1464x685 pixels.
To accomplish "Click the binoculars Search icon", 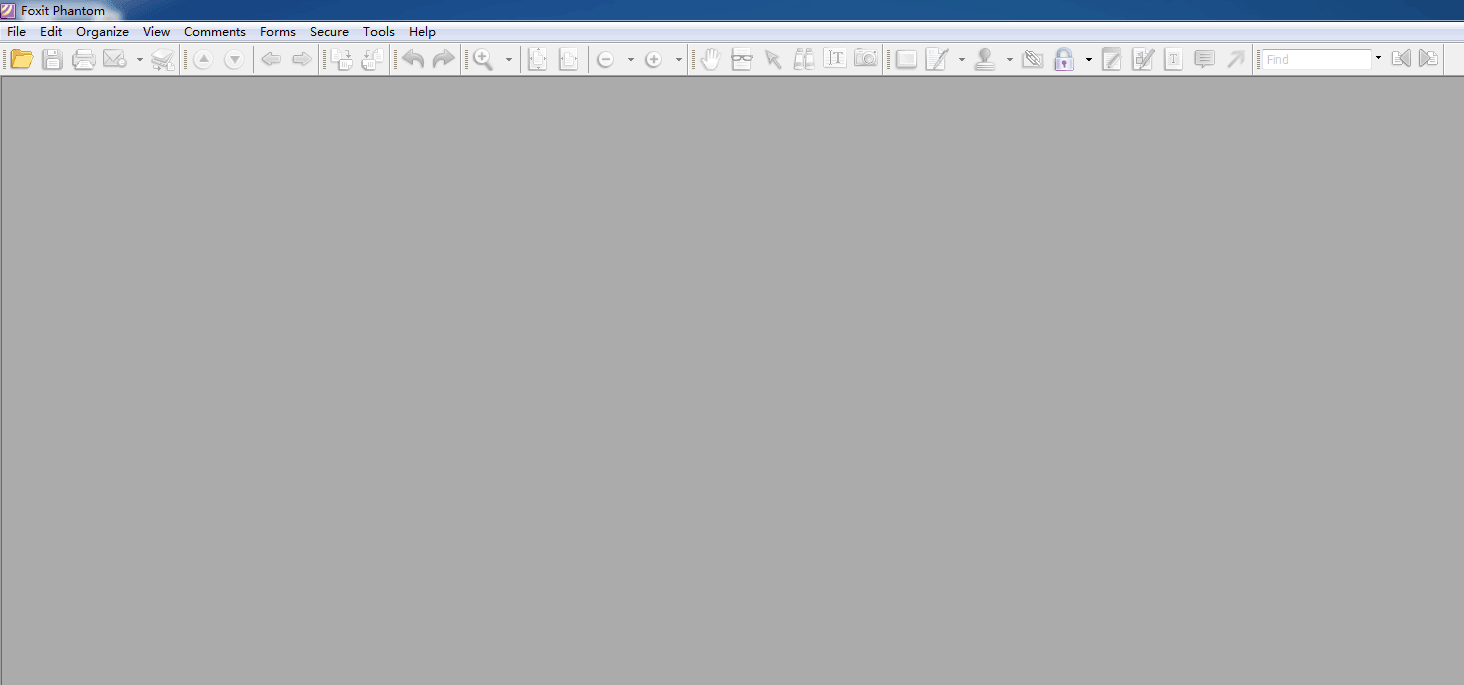I will pyautogui.click(x=804, y=59).
